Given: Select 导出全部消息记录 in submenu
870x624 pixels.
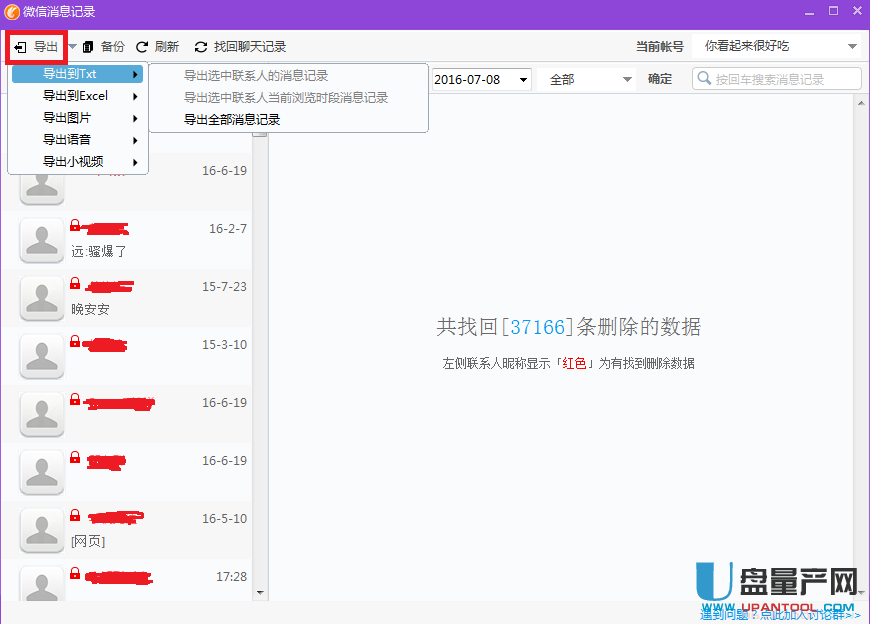Looking at the screenshot, I should 232,119.
